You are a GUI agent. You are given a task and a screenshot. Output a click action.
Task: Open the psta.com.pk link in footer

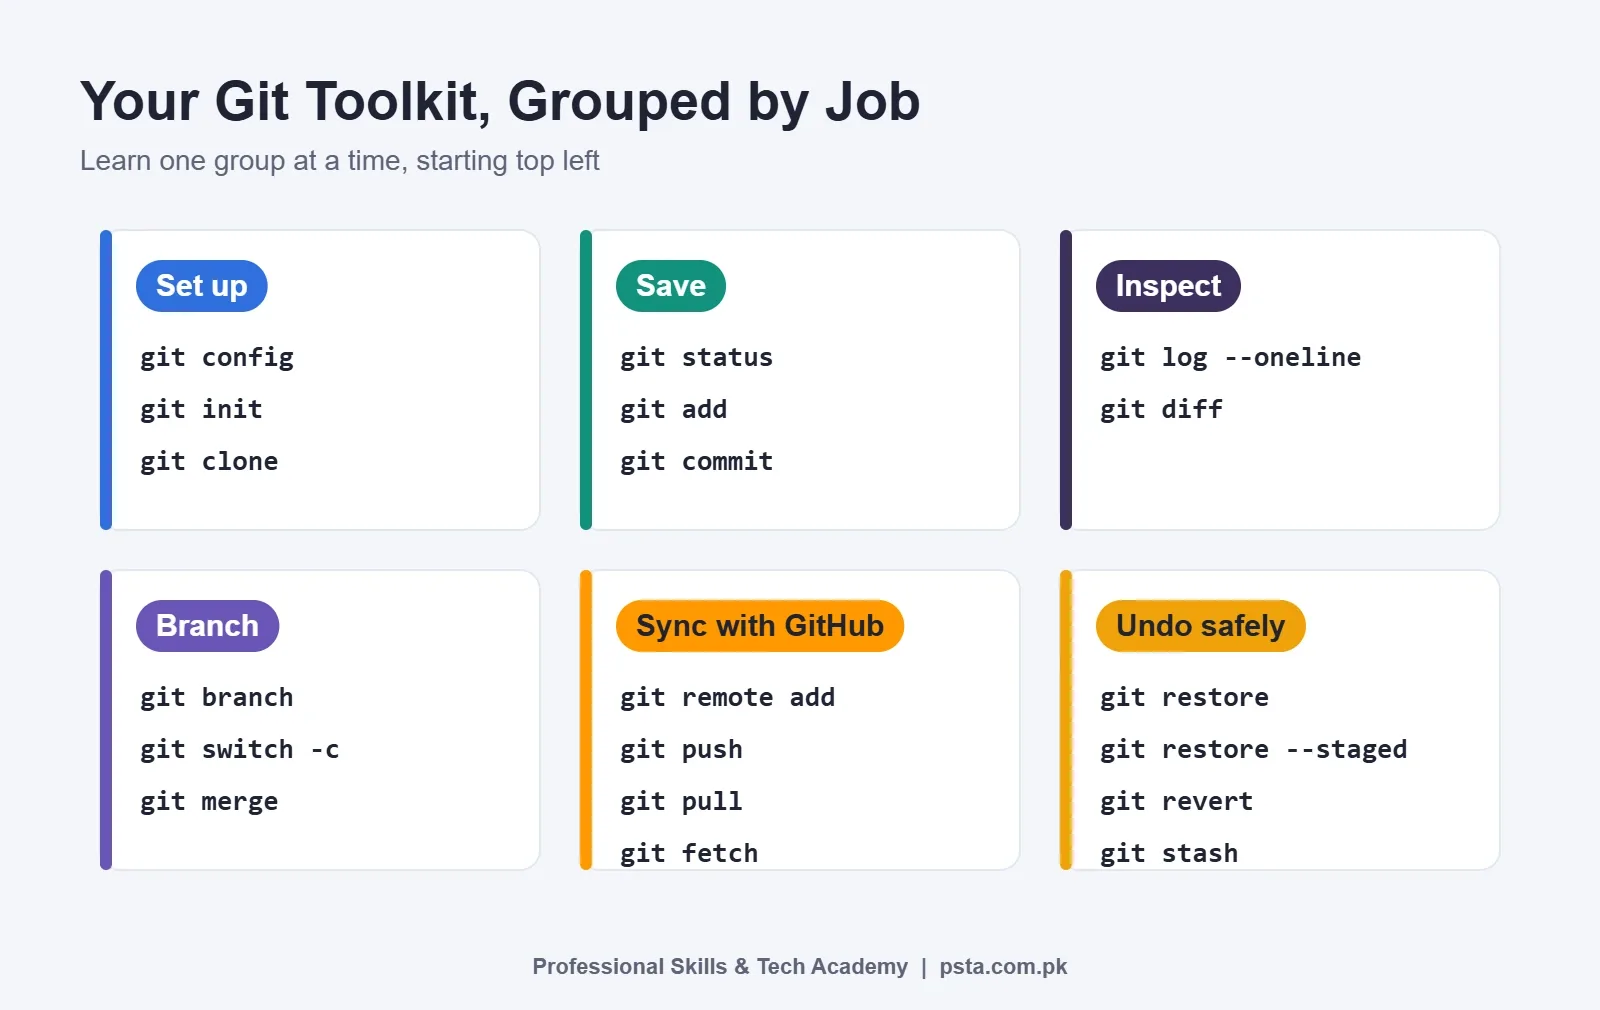tap(1003, 967)
